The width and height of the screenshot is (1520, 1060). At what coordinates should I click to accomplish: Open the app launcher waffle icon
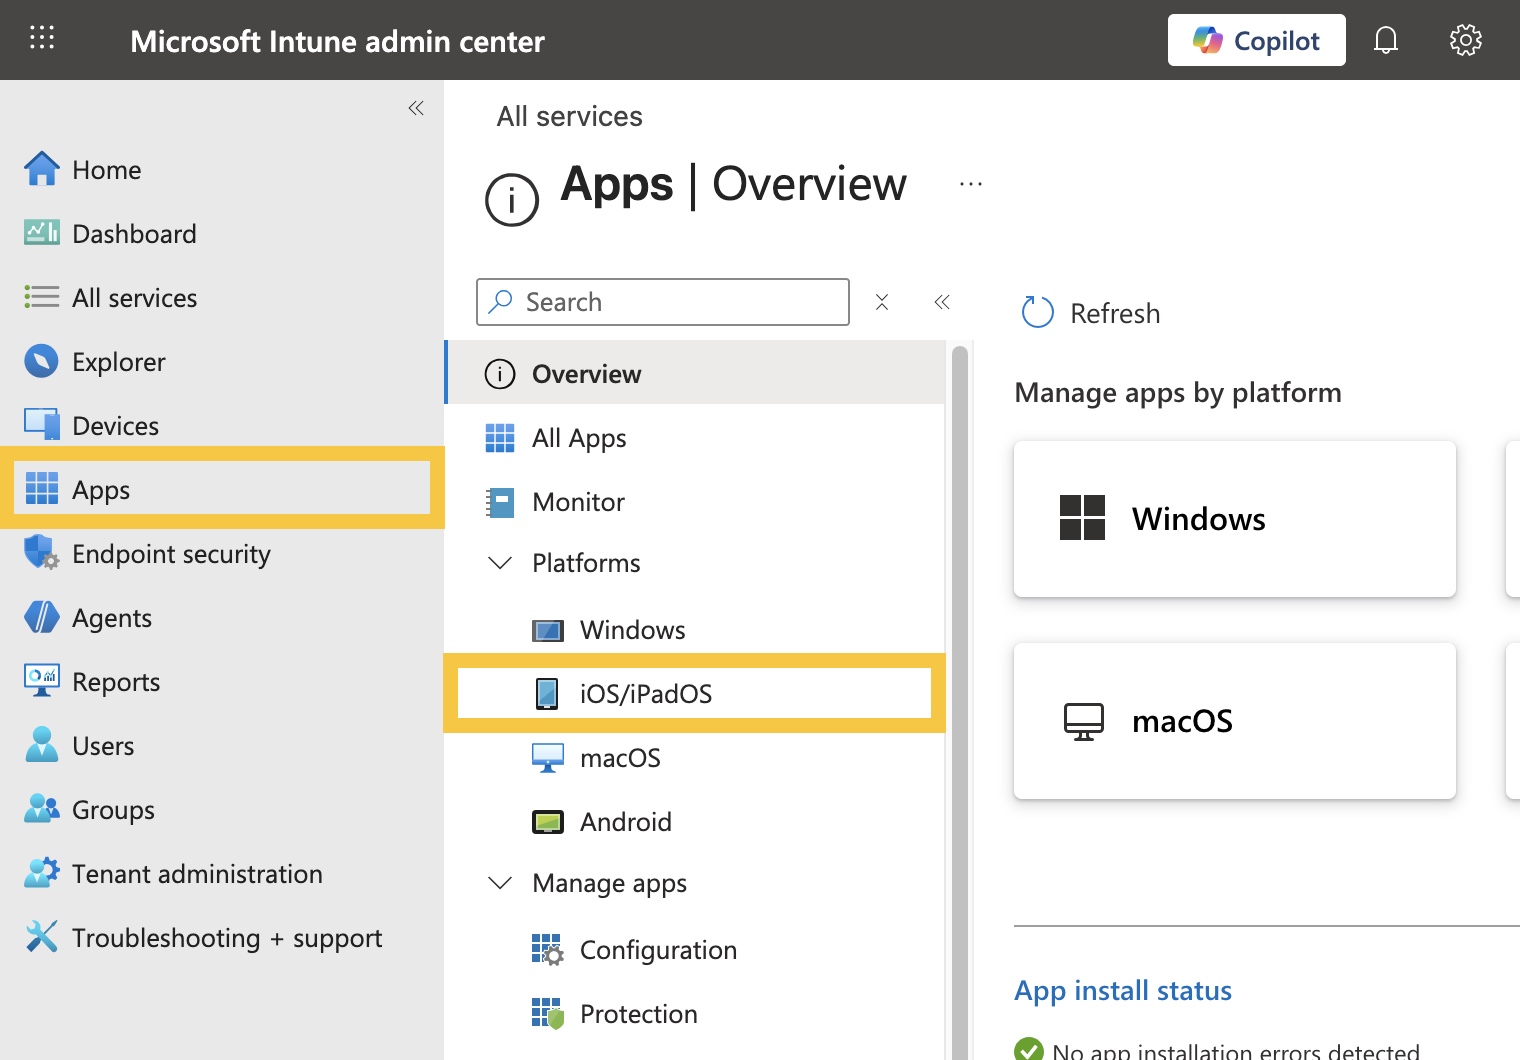pyautogui.click(x=42, y=39)
